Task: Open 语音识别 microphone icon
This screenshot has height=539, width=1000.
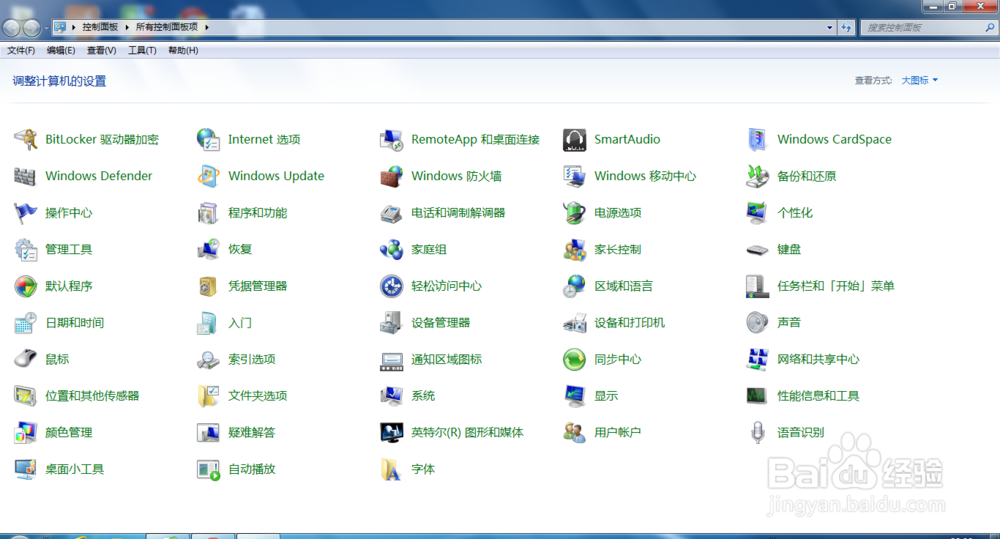Action: (x=757, y=432)
